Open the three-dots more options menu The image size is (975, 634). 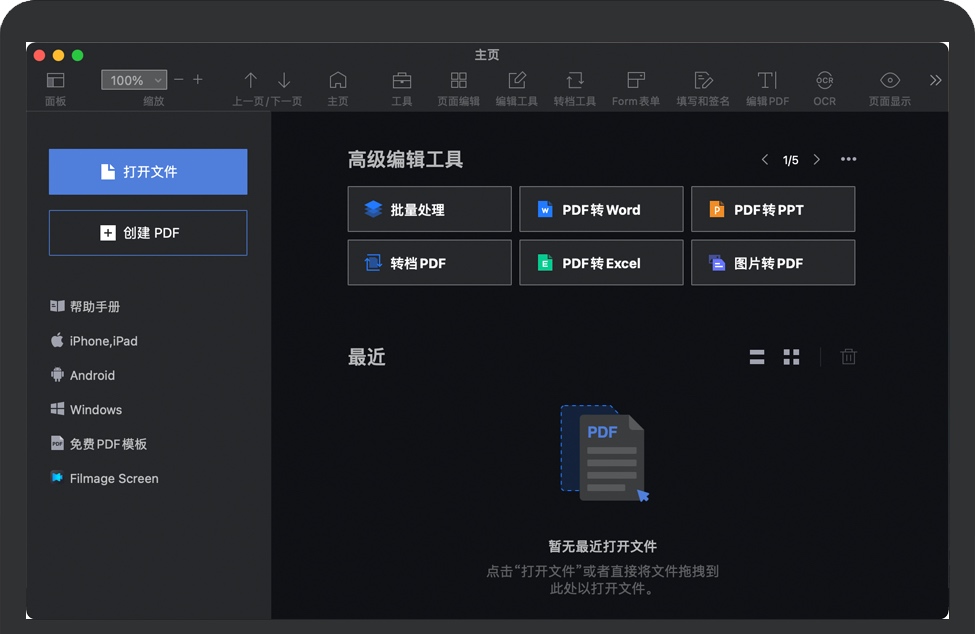coord(848,159)
